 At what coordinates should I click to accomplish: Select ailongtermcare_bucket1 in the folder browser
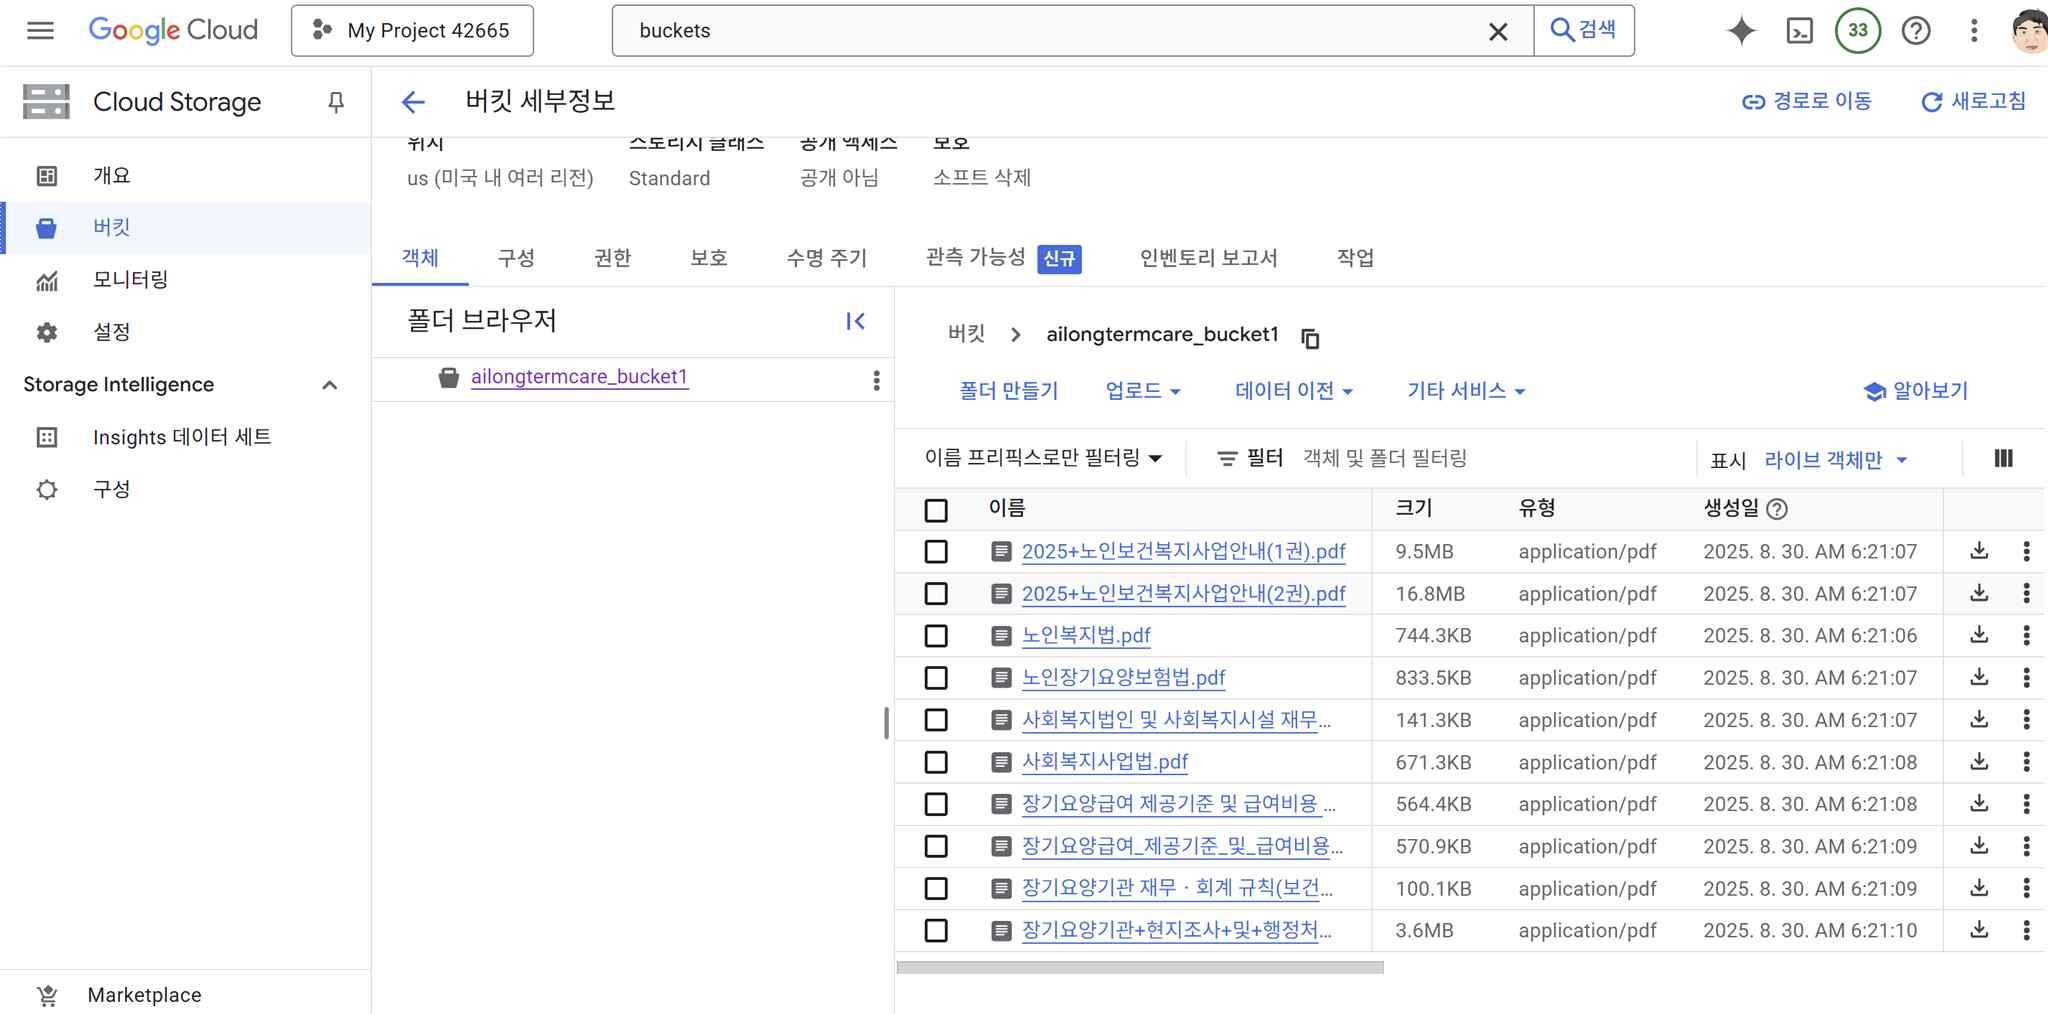pyautogui.click(x=579, y=377)
